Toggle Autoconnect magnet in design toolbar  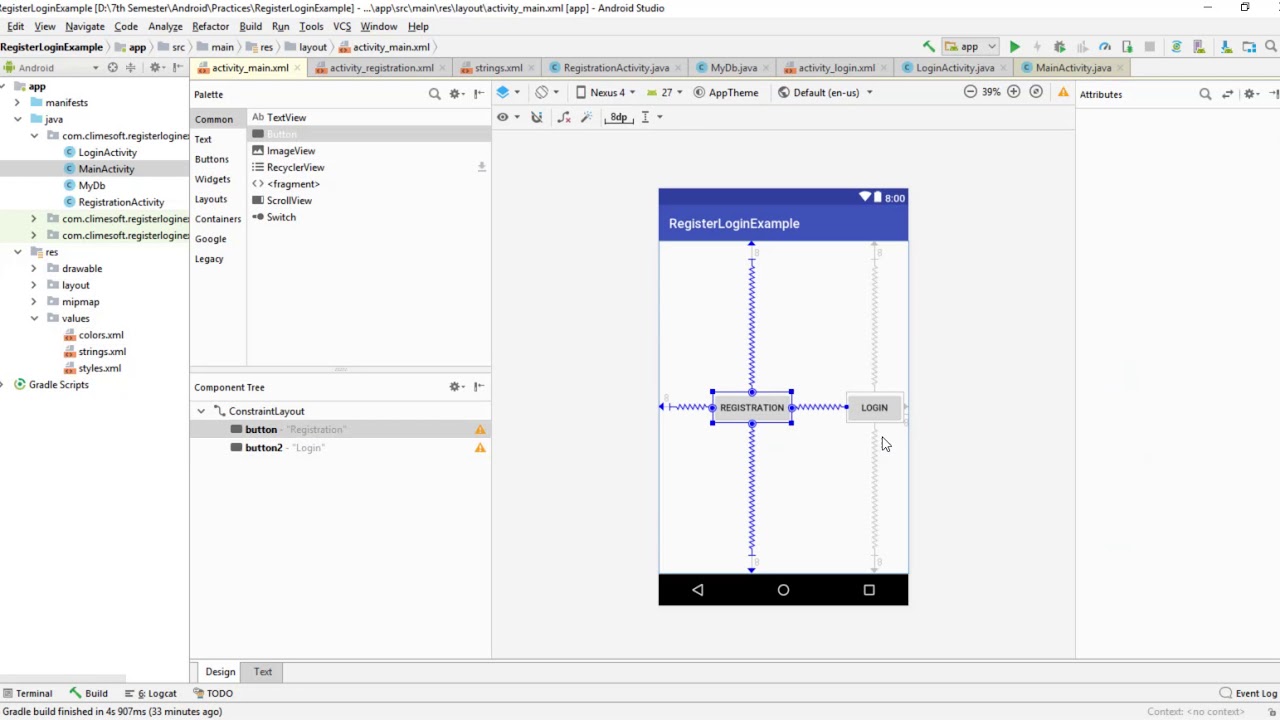tap(537, 117)
